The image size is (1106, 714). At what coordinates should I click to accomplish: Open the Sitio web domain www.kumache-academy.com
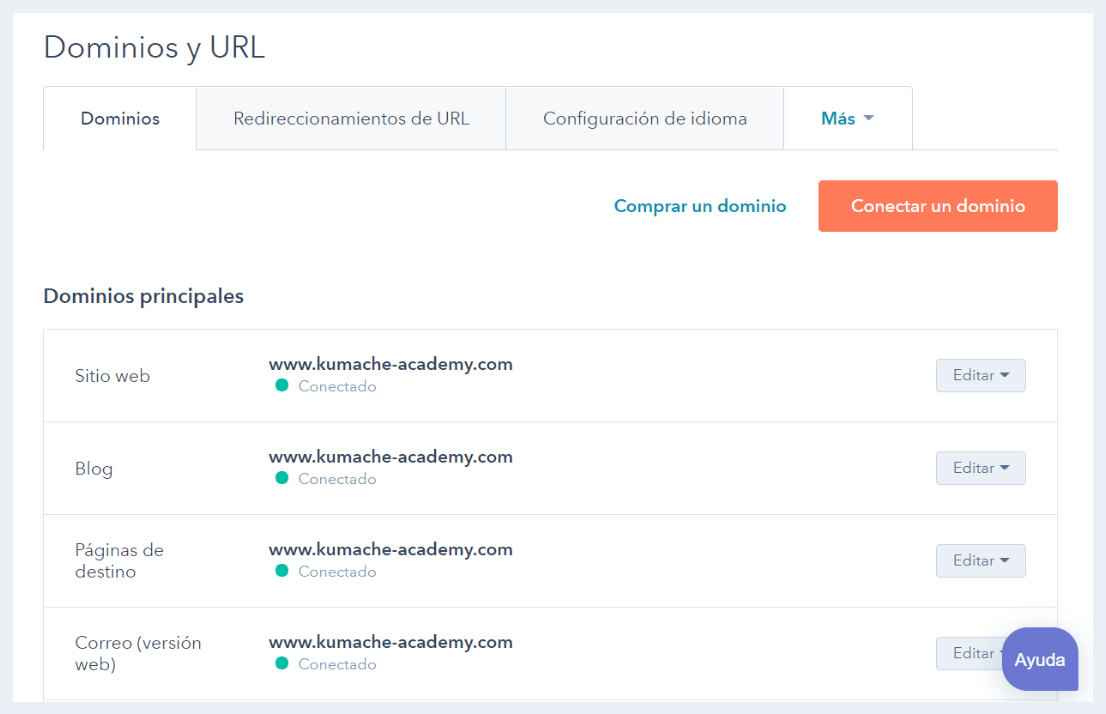pyautogui.click(x=391, y=364)
